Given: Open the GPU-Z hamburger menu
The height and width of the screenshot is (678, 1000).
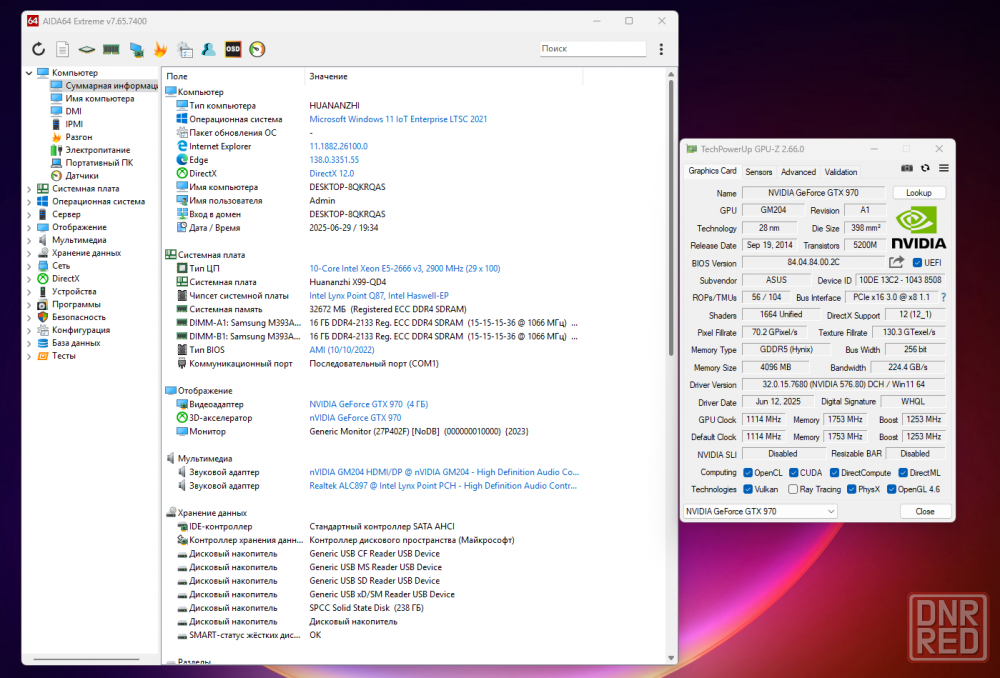Looking at the screenshot, I should pyautogui.click(x=944, y=168).
